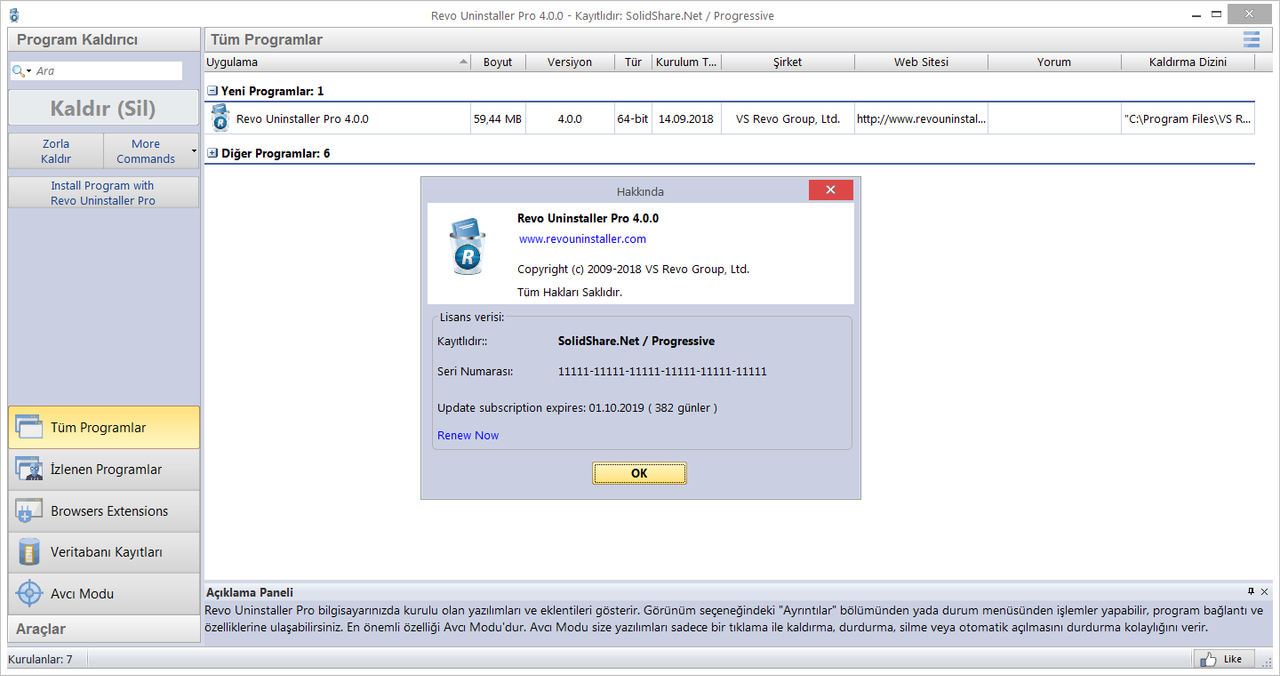The height and width of the screenshot is (676, 1280).
Task: Sort by the Uygulama column header
Action: click(x=337, y=62)
